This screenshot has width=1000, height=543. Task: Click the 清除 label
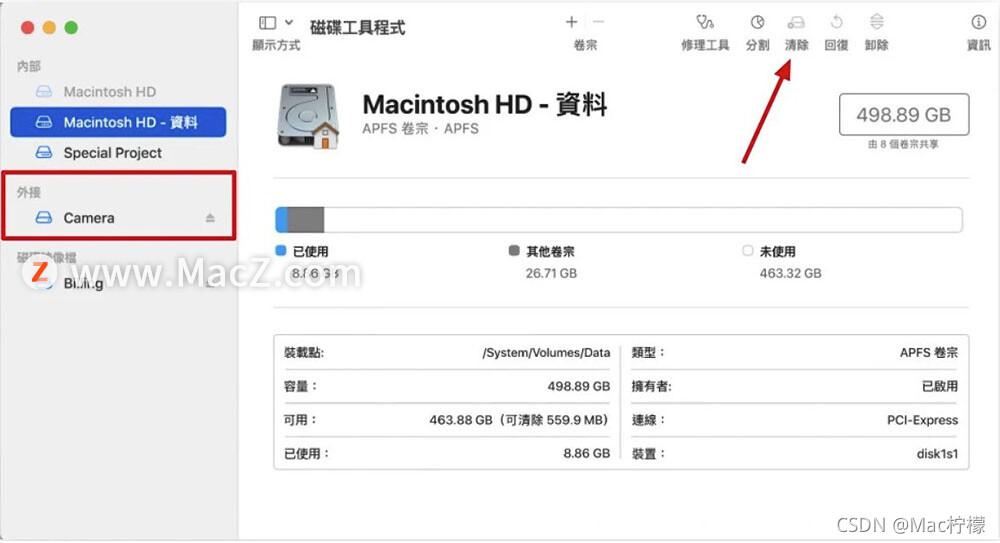coord(797,45)
